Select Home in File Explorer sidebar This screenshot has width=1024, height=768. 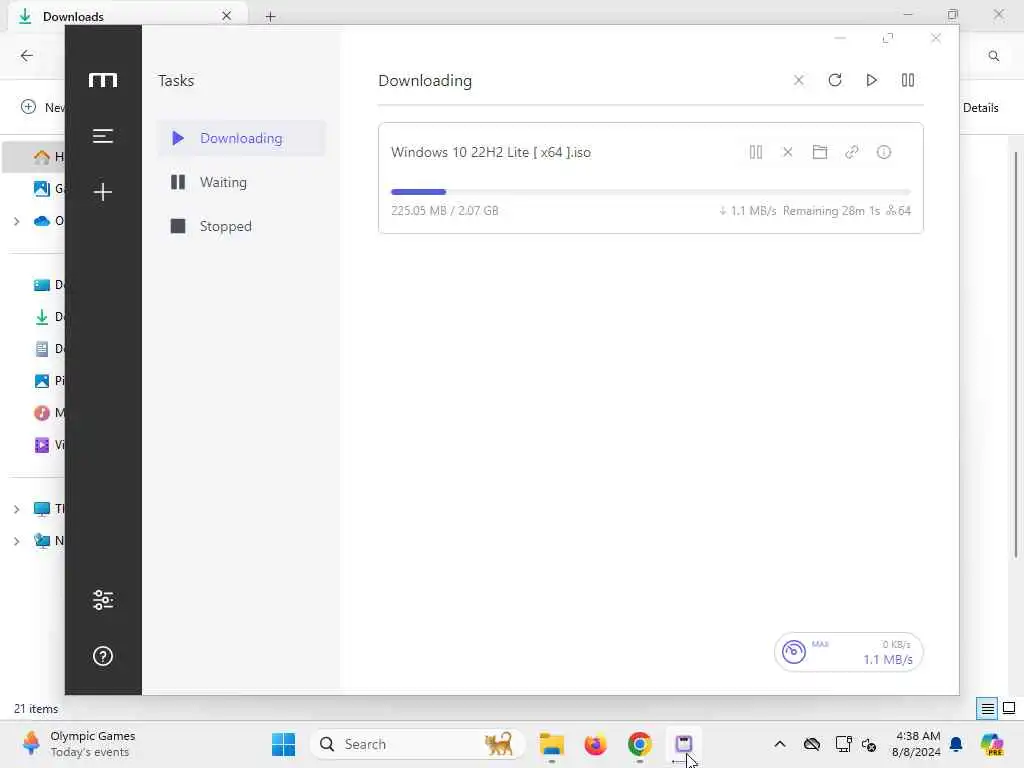coord(33,157)
